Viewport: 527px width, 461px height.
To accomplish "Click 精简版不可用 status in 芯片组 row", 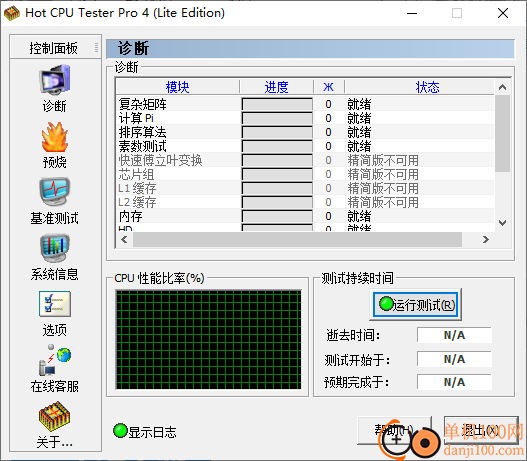I will click(383, 174).
